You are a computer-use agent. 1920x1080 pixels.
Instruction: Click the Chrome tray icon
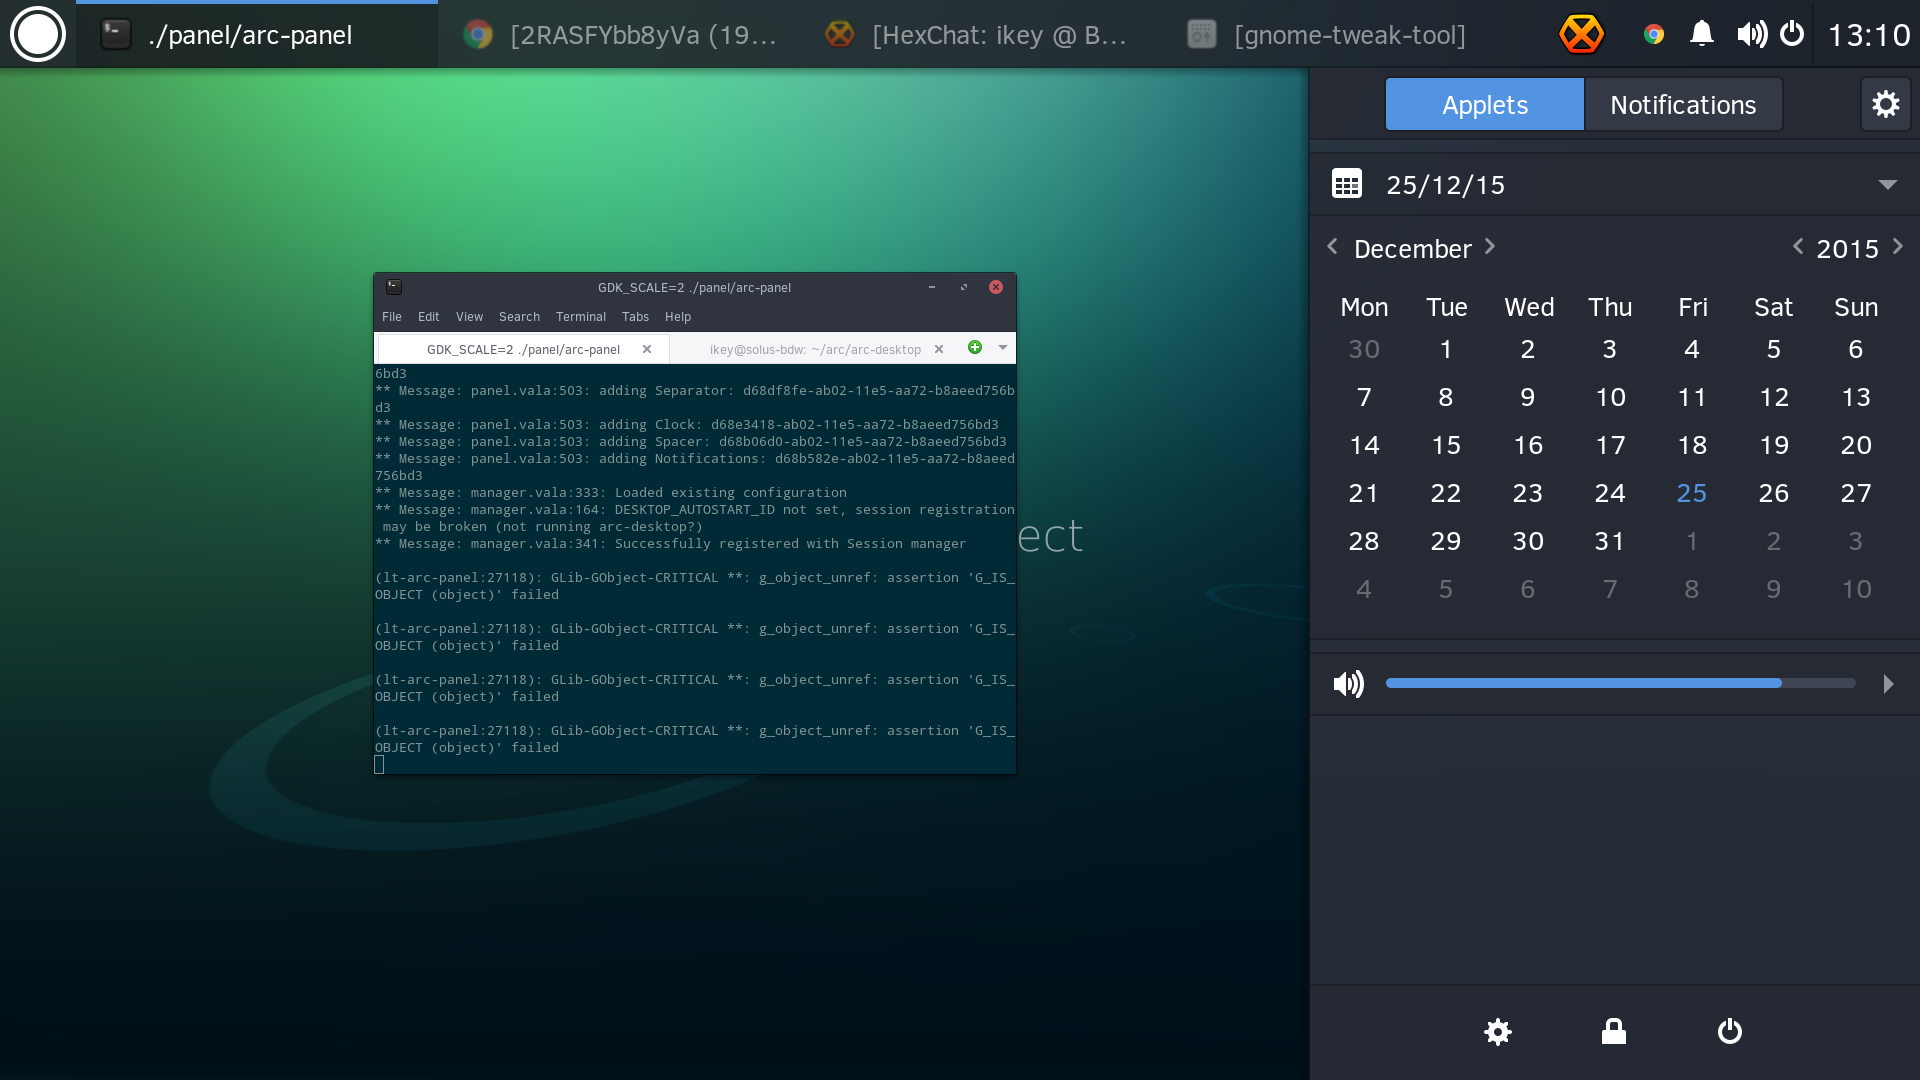(x=1654, y=35)
